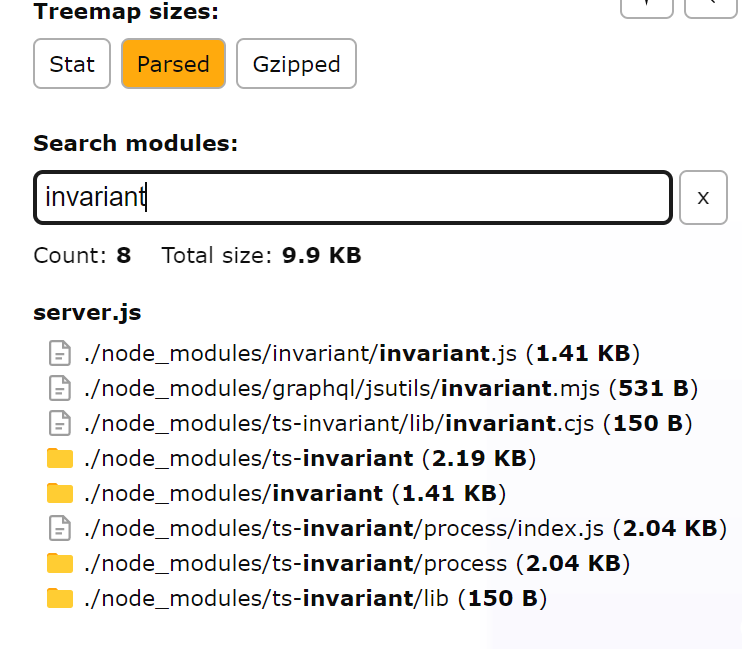Screen dimensions: 742x649
Task: Click file icon for invariant.cjs
Action: click(61, 424)
